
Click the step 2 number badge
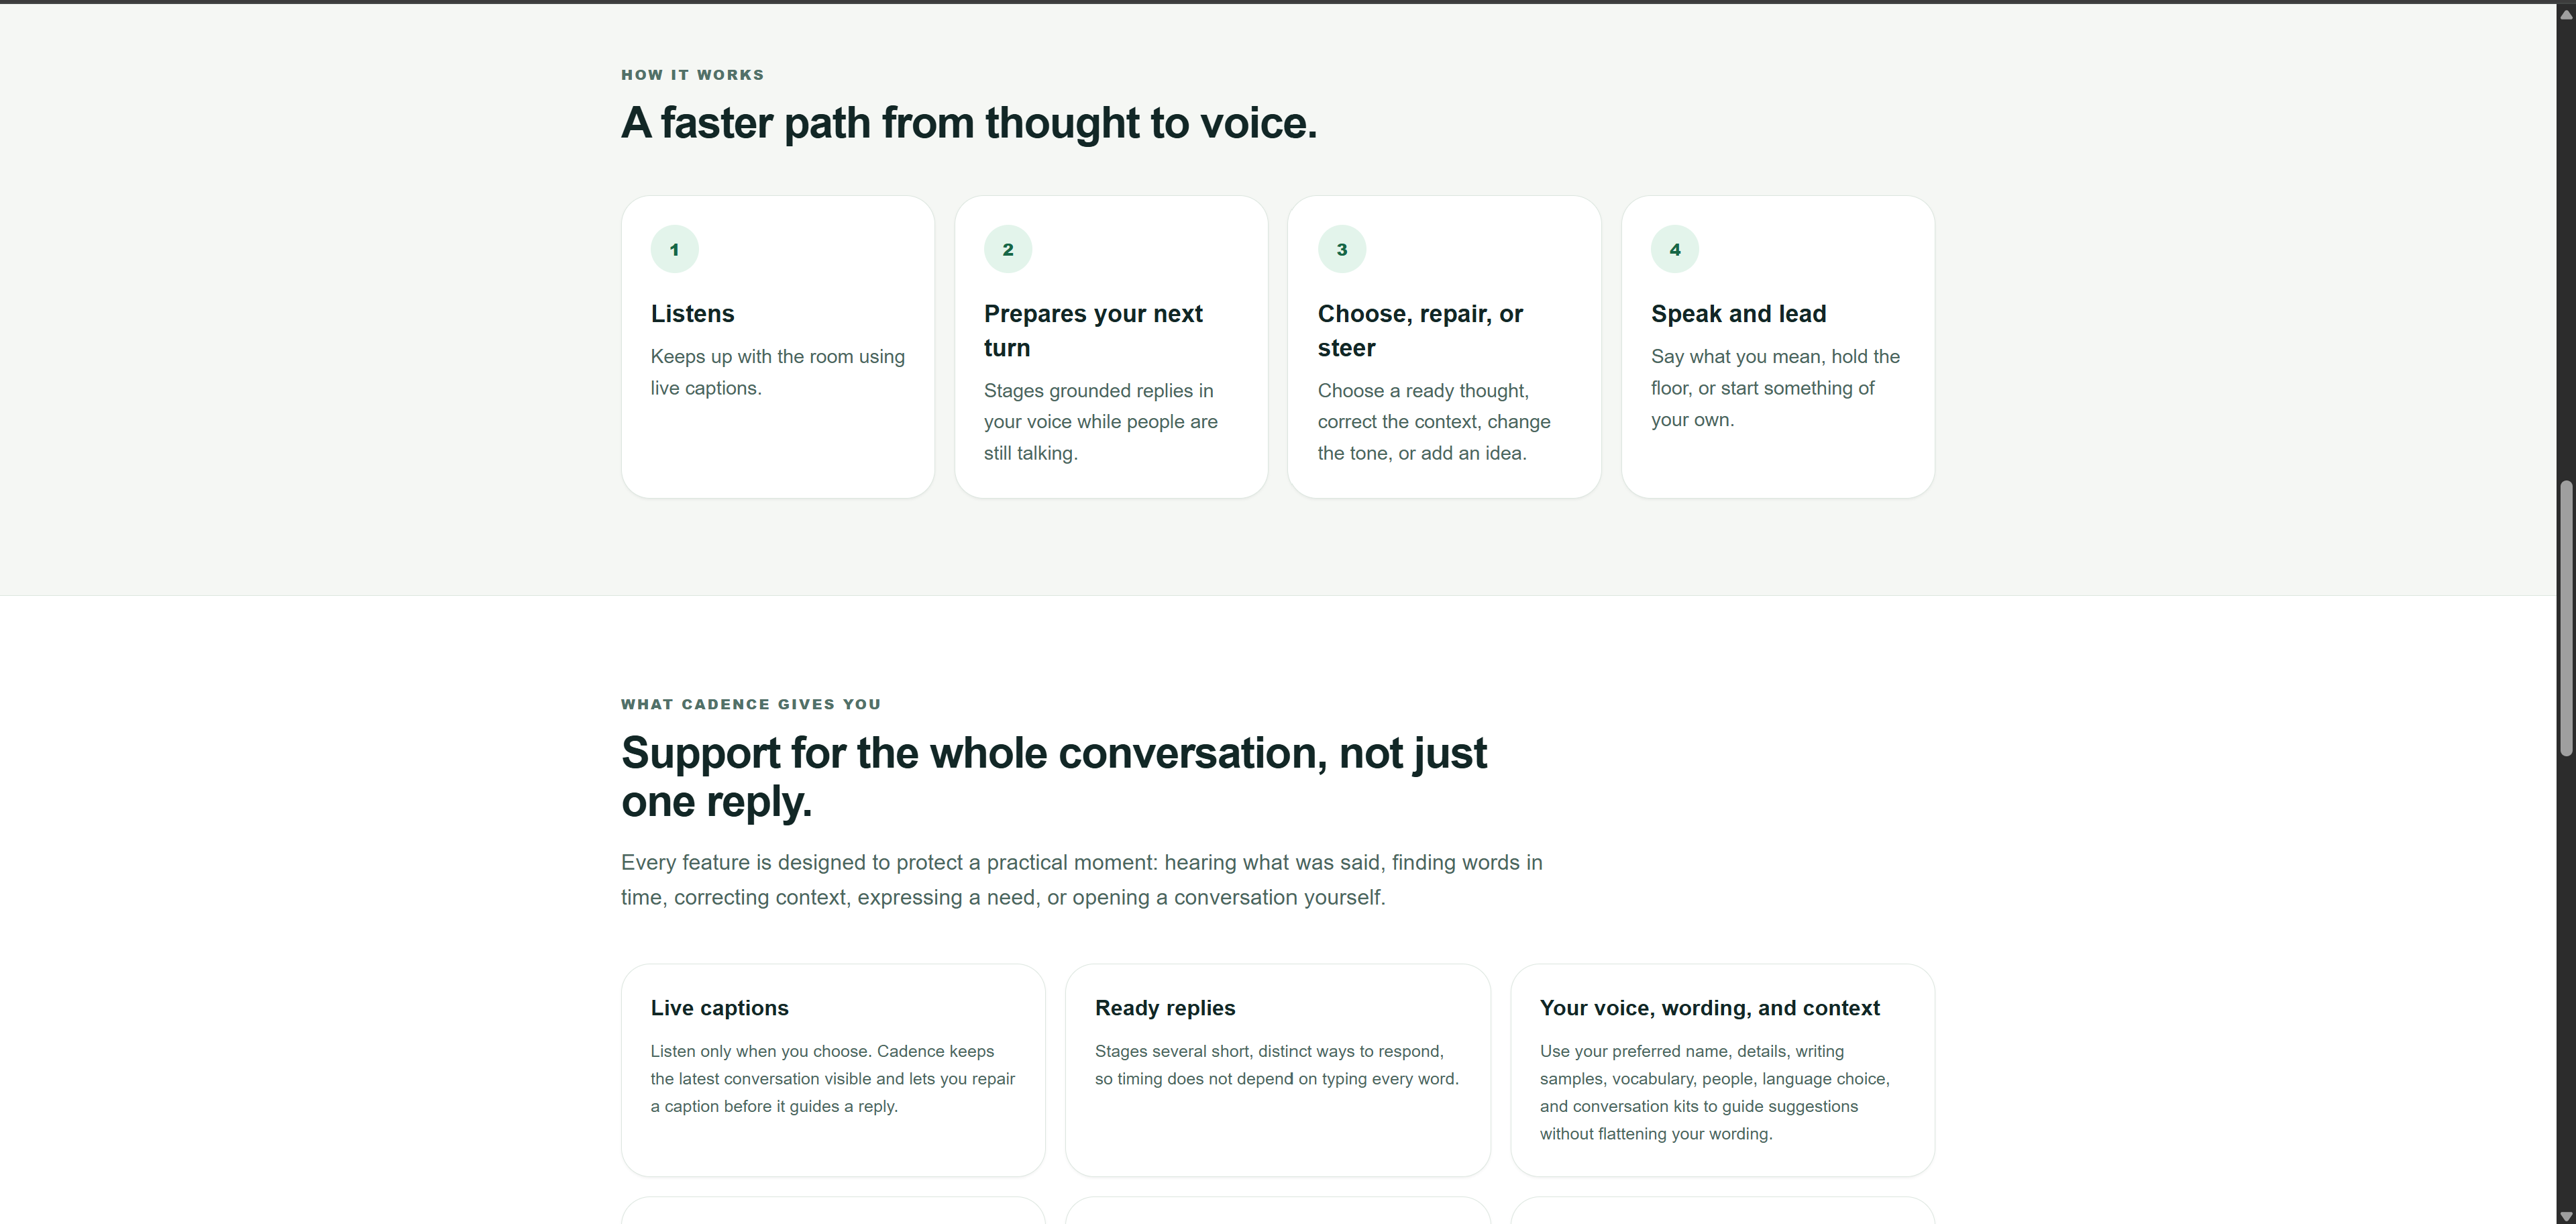click(x=1008, y=249)
